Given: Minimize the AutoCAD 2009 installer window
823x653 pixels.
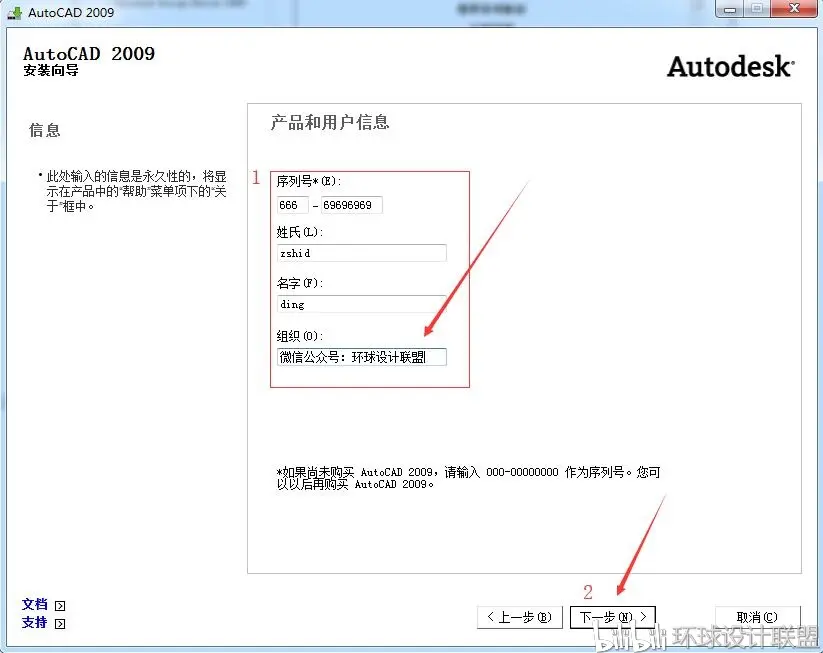Looking at the screenshot, I should [x=730, y=9].
